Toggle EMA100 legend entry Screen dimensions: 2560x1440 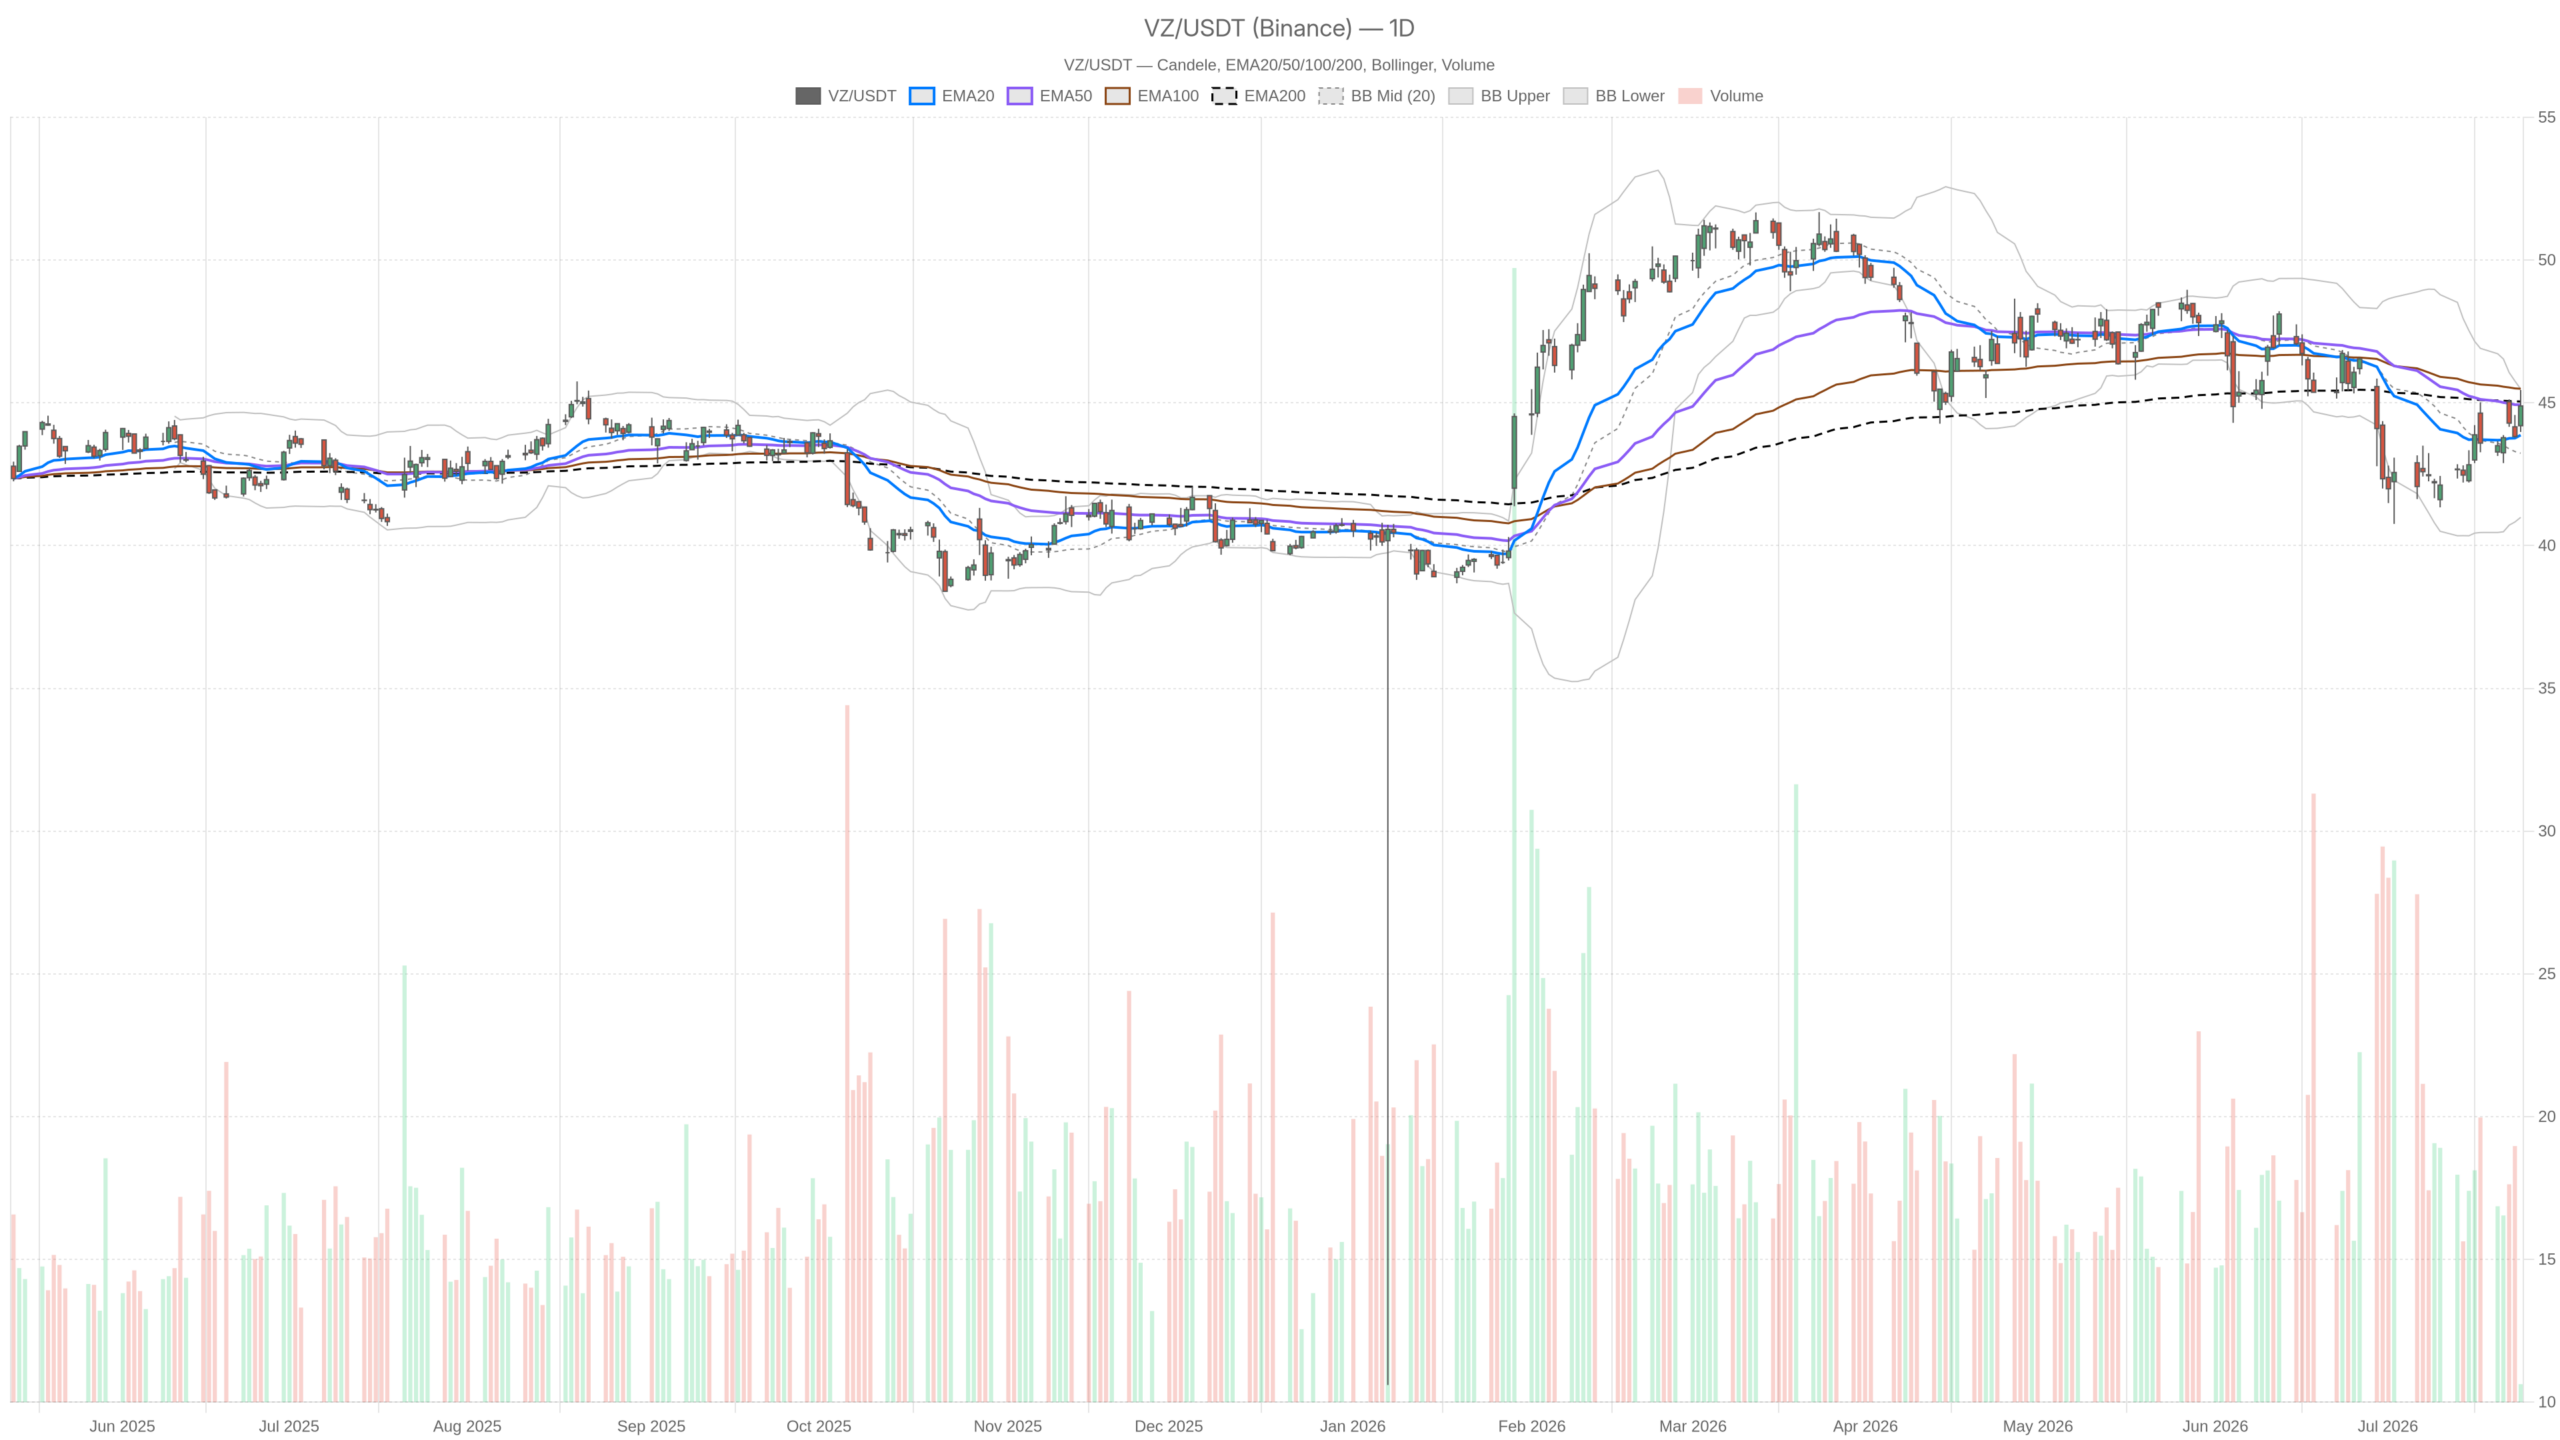[x=1151, y=96]
